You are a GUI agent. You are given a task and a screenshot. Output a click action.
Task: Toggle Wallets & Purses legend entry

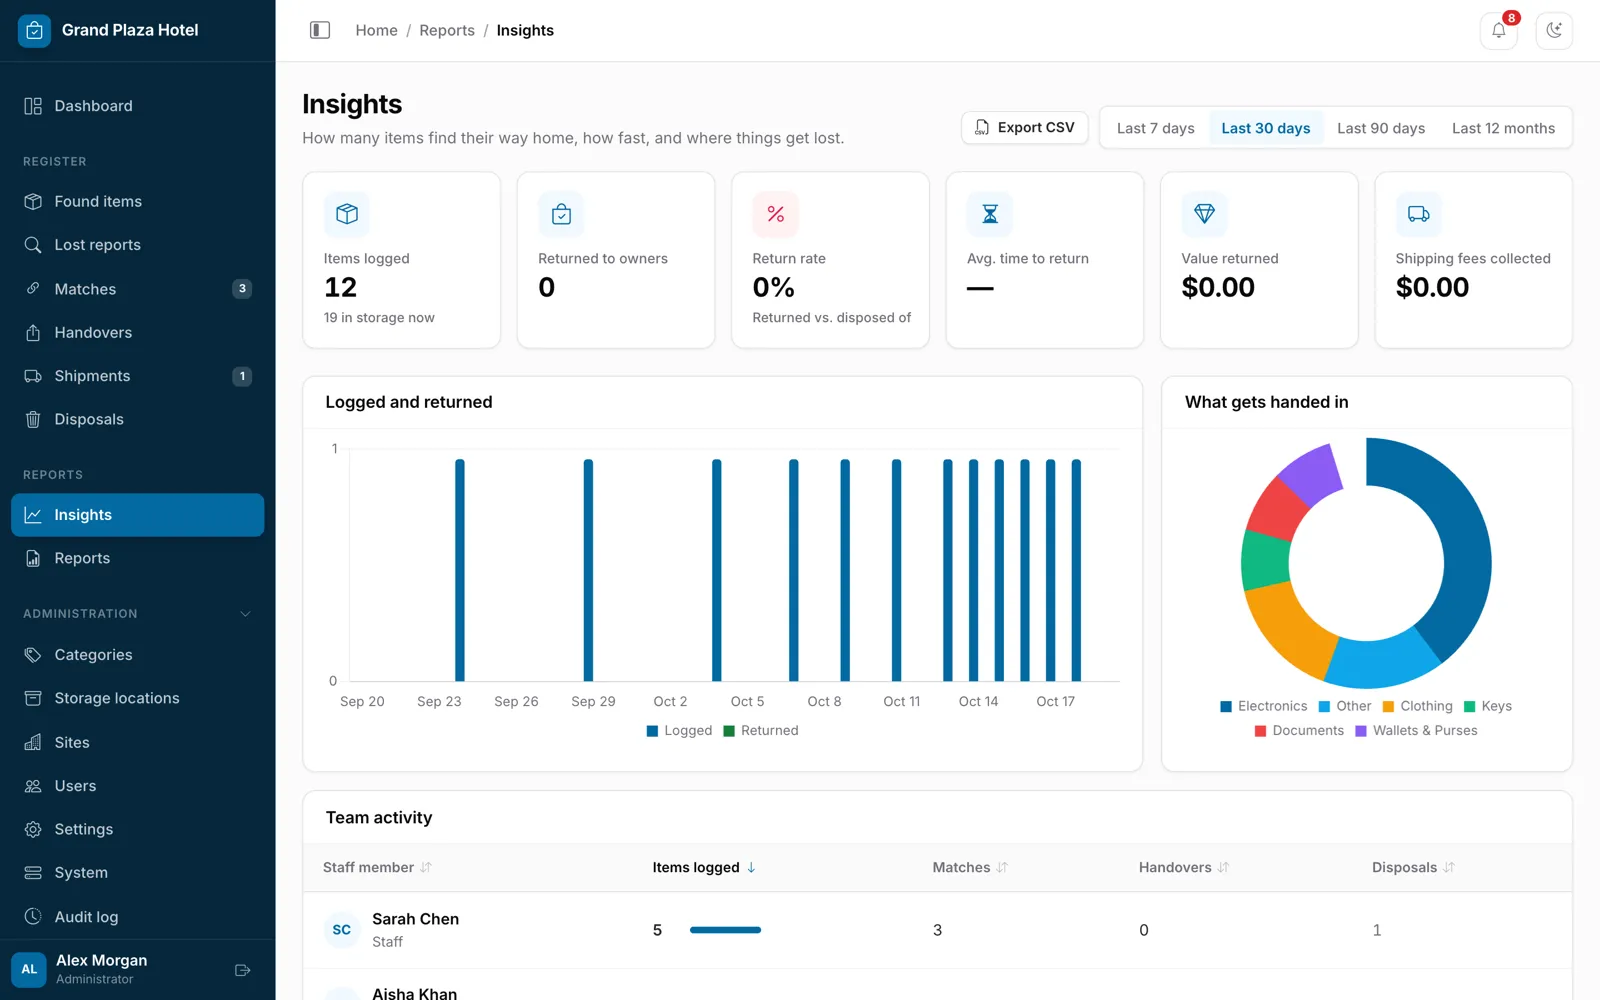click(x=1416, y=731)
